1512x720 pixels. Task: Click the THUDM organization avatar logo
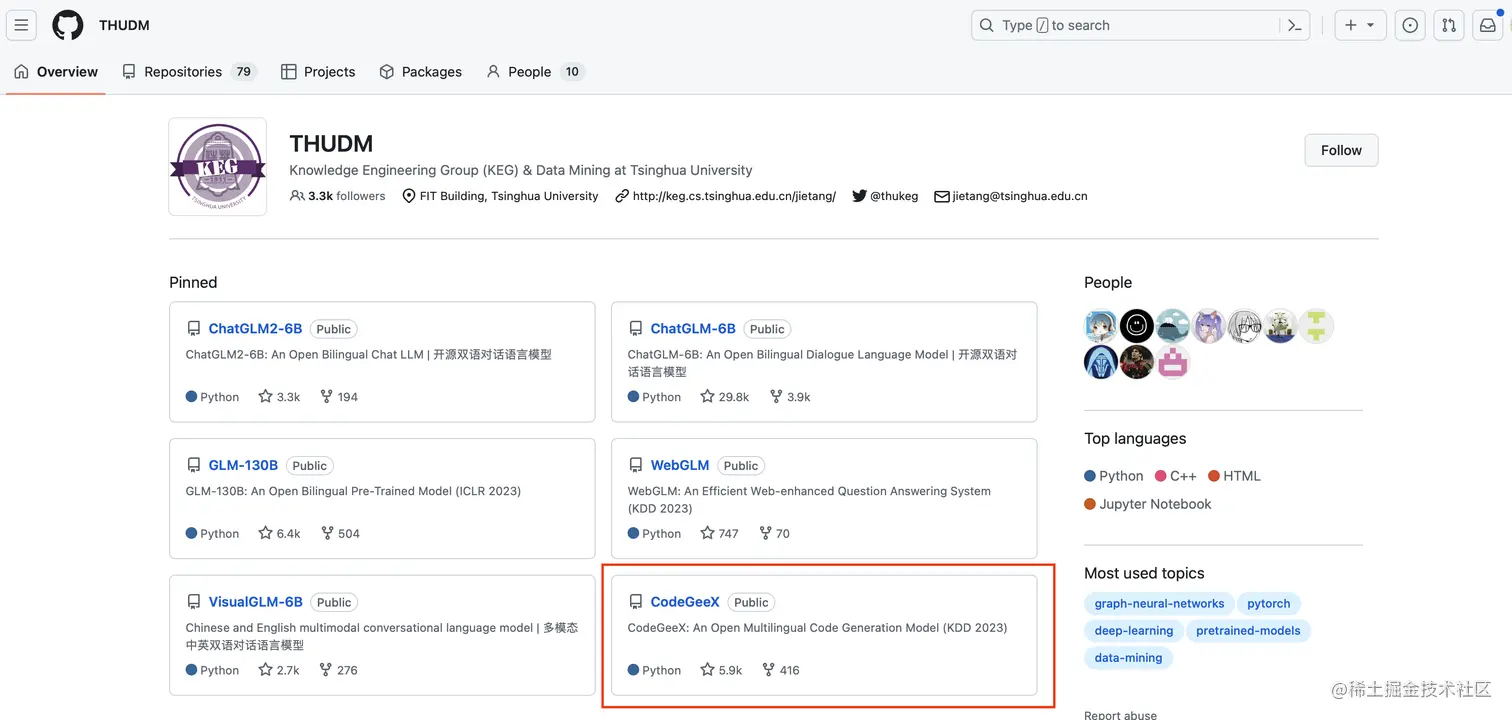point(218,167)
